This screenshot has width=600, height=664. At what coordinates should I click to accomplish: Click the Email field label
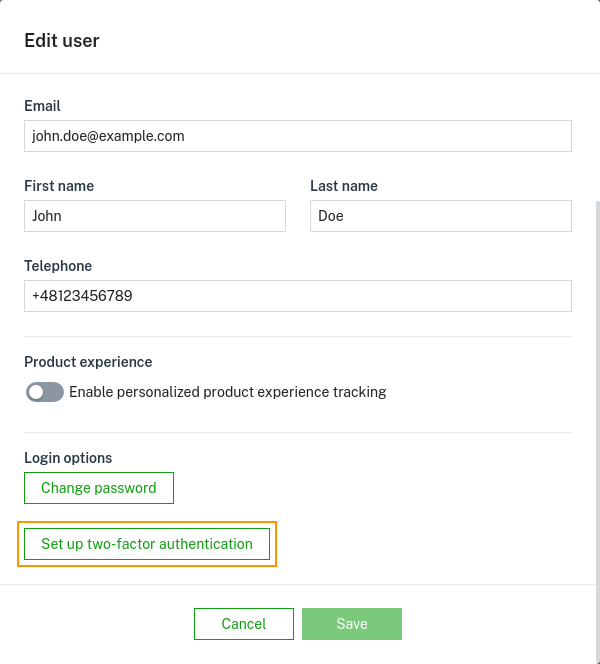click(43, 106)
